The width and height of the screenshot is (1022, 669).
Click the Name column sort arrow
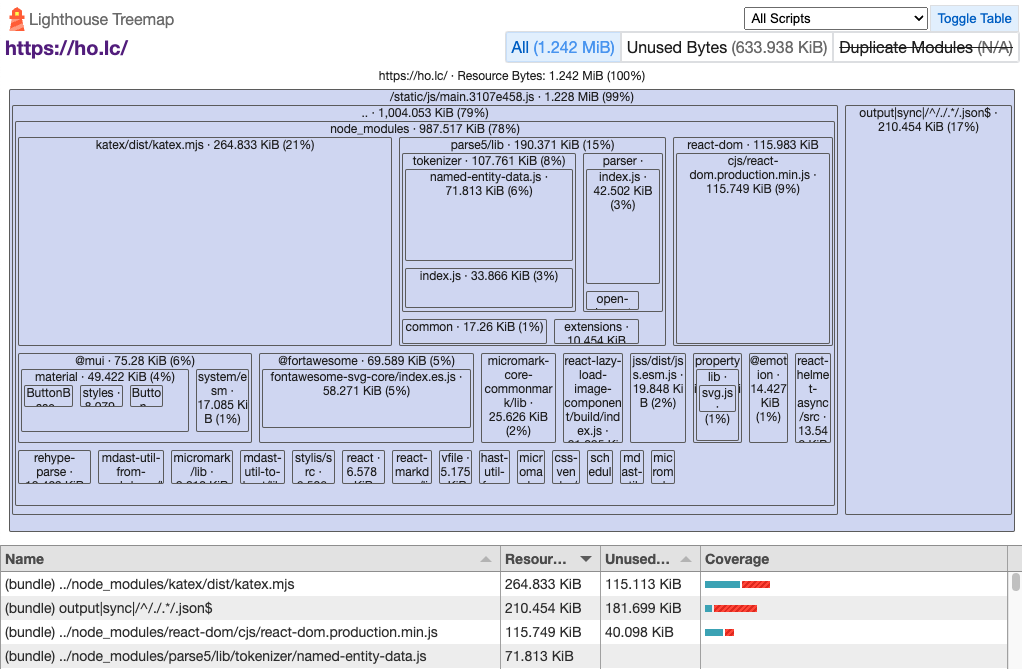[x=487, y=559]
